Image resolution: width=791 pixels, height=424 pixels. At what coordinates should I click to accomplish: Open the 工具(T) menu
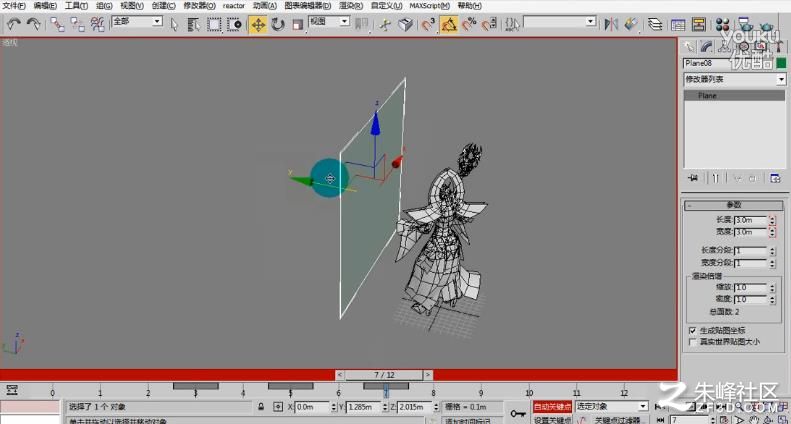[x=76, y=6]
